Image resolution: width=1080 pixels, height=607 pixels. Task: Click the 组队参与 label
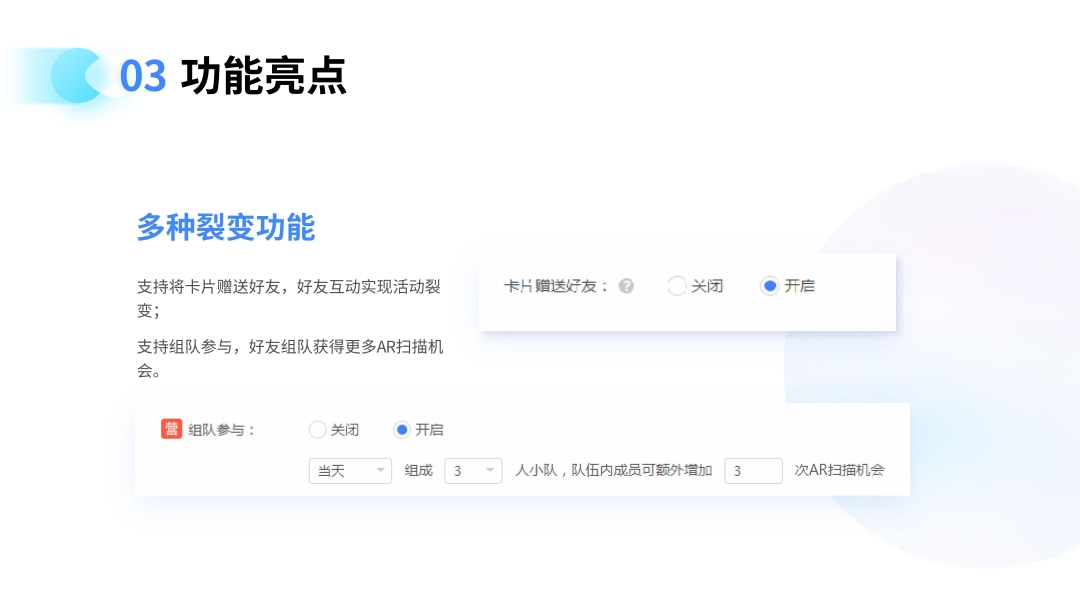coord(221,430)
